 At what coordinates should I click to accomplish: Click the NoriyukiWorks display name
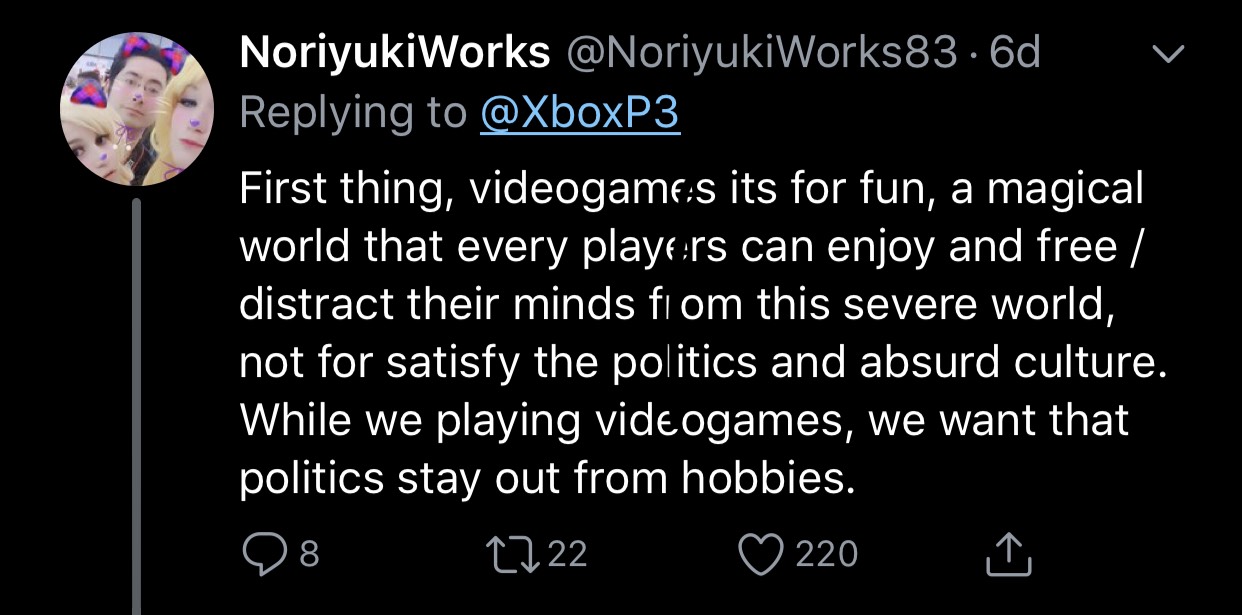pyautogui.click(x=395, y=53)
